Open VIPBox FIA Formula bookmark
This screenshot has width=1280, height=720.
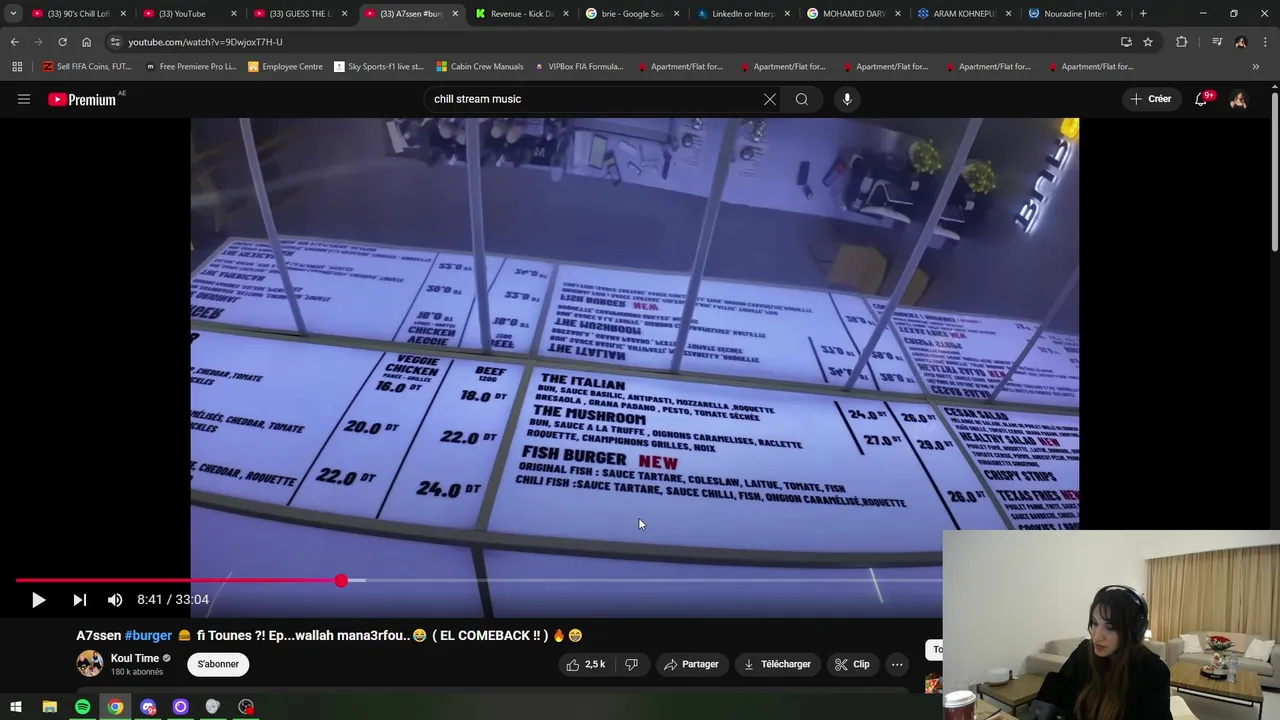(x=578, y=66)
